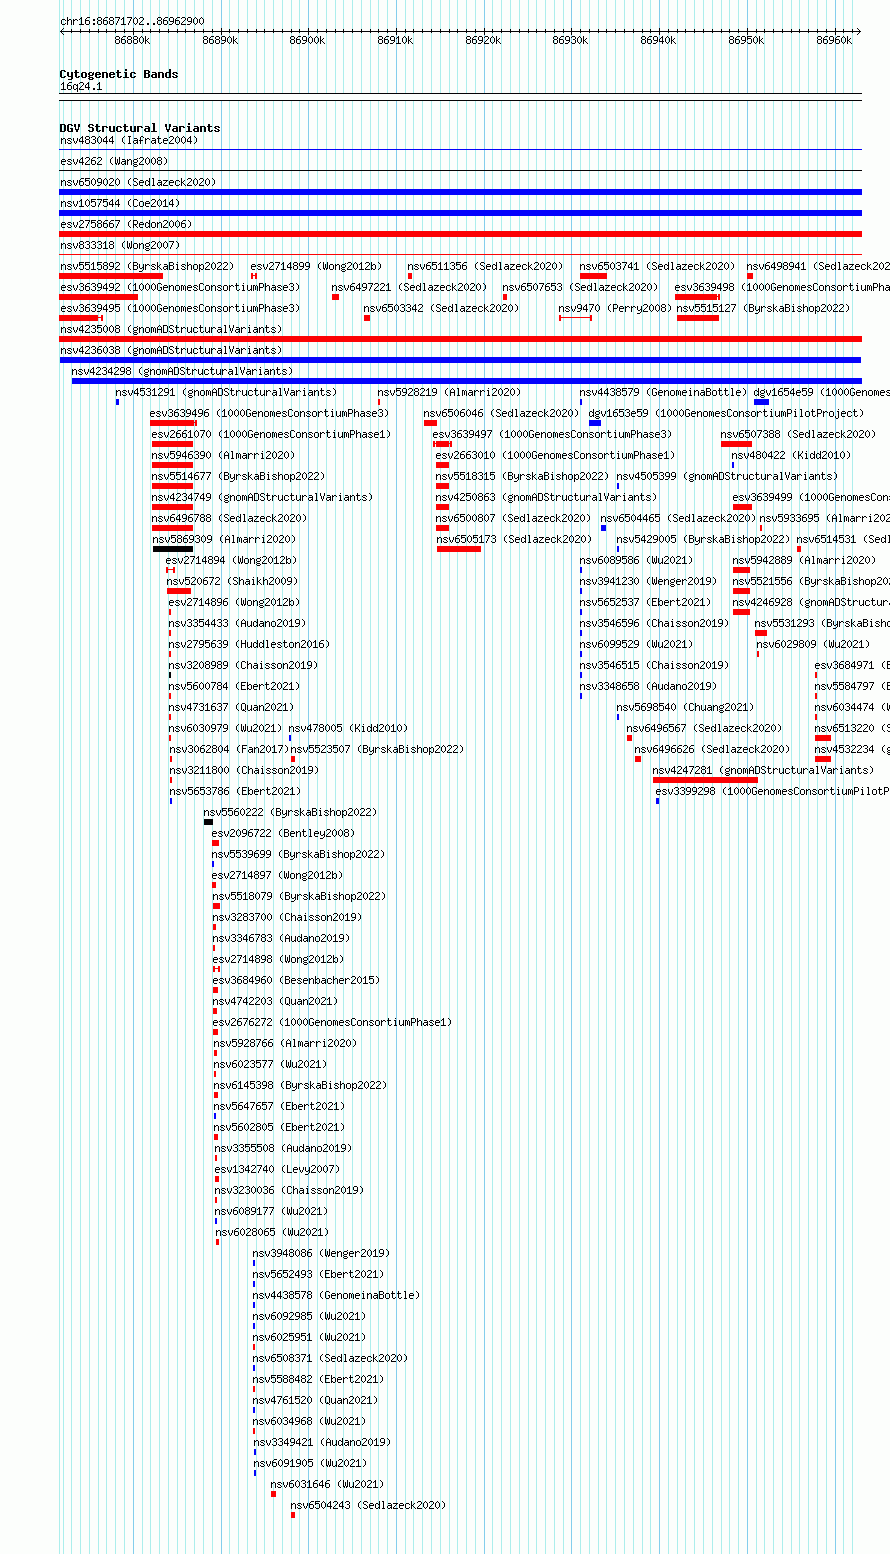Open the esv2096722 (Bentley2008) label
Image resolution: width=890 pixels, height=1554 pixels.
[x=283, y=833]
